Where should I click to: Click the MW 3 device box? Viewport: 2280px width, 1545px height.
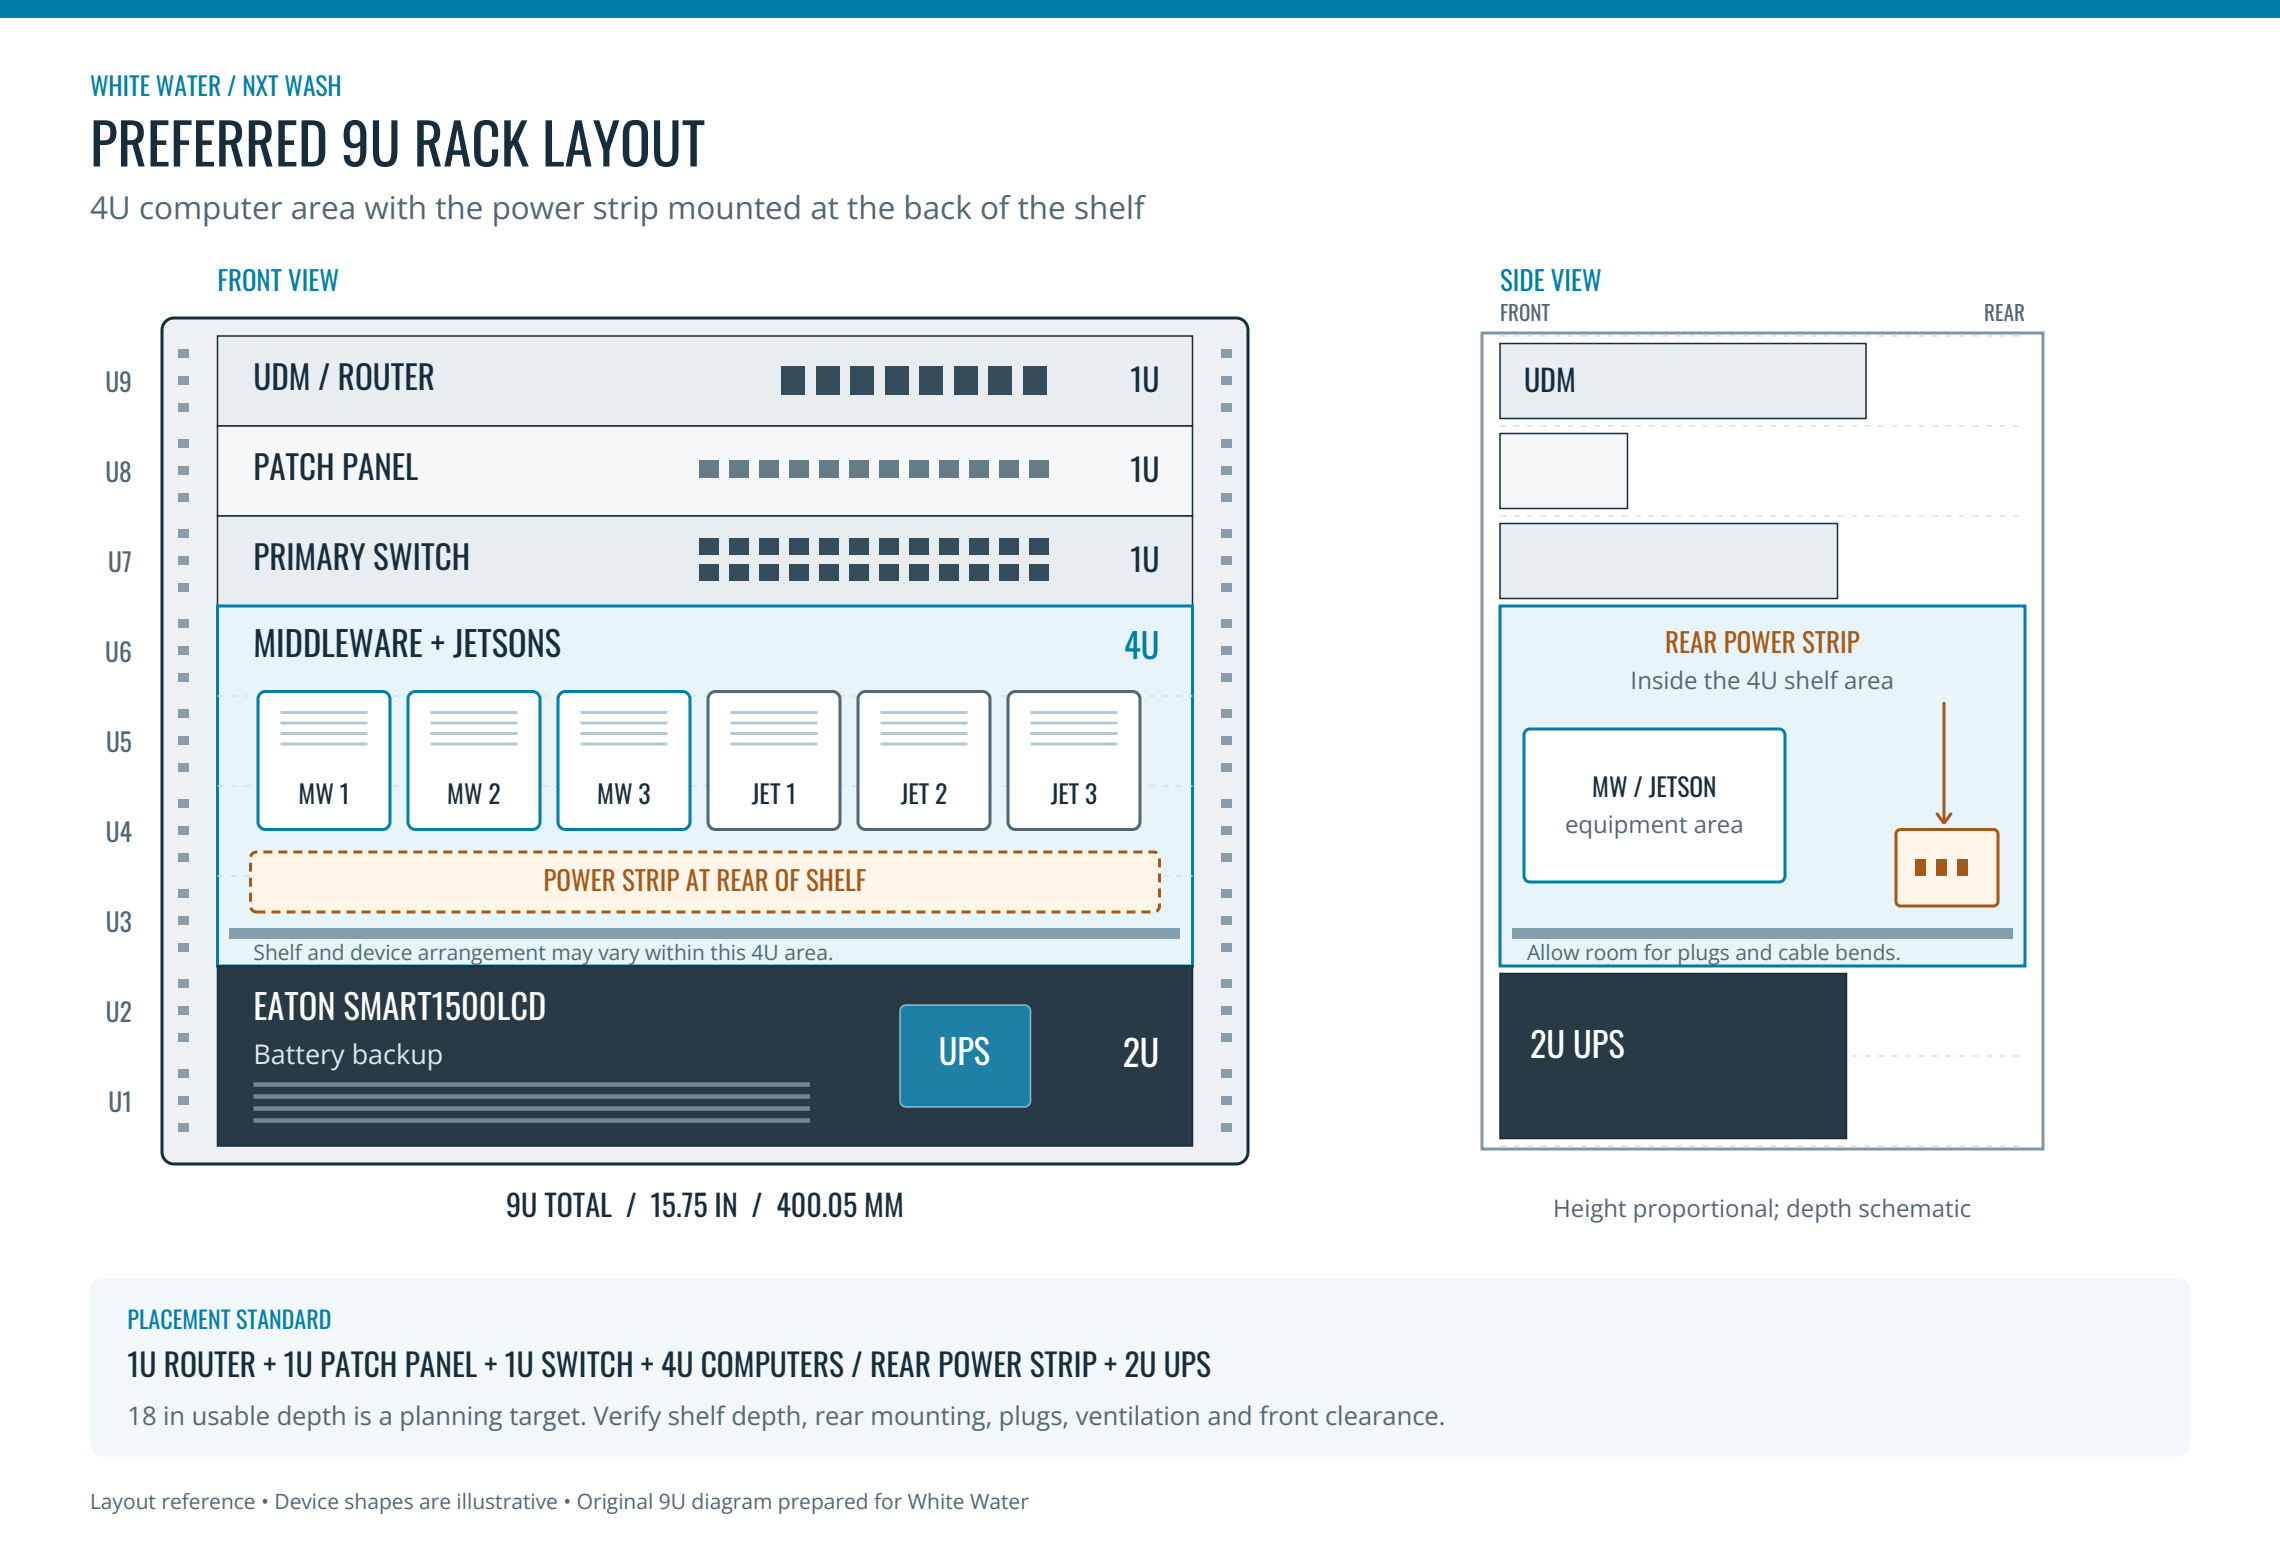(x=623, y=760)
